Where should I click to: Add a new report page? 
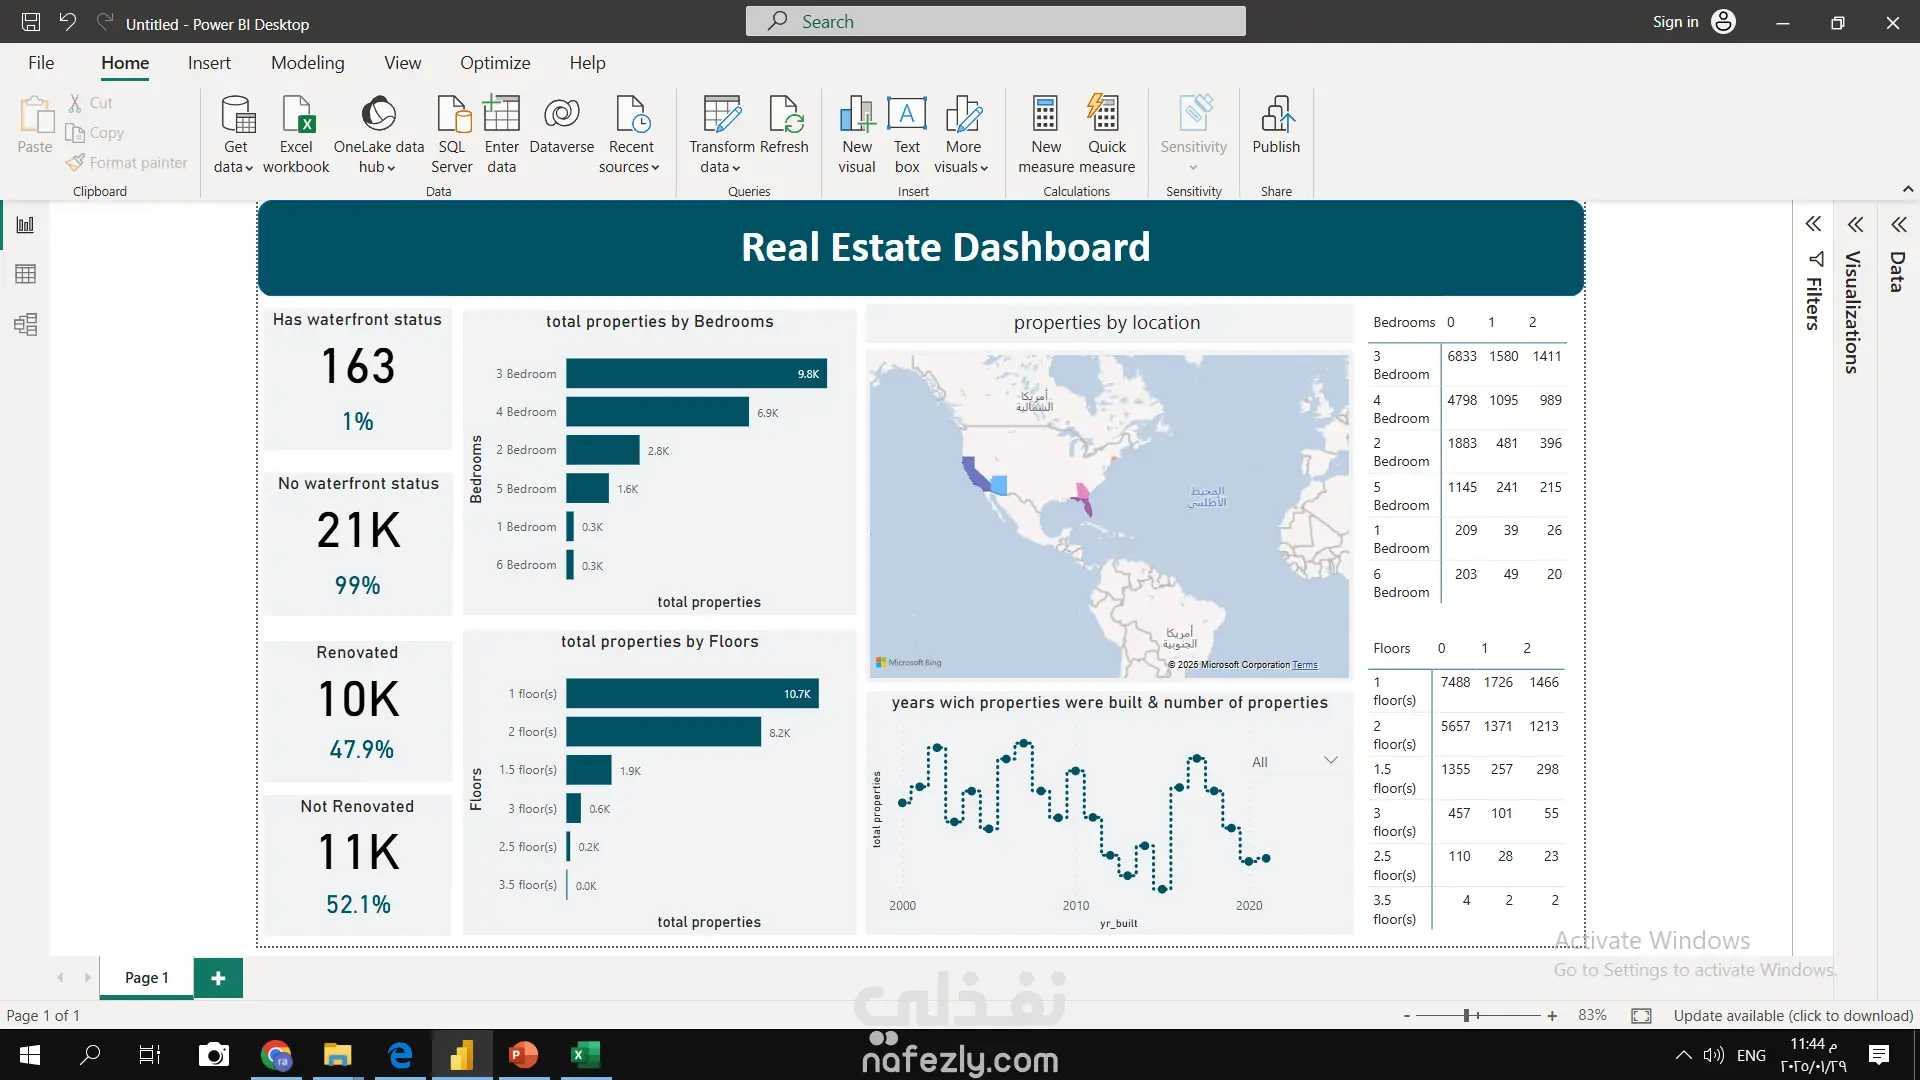(x=218, y=978)
